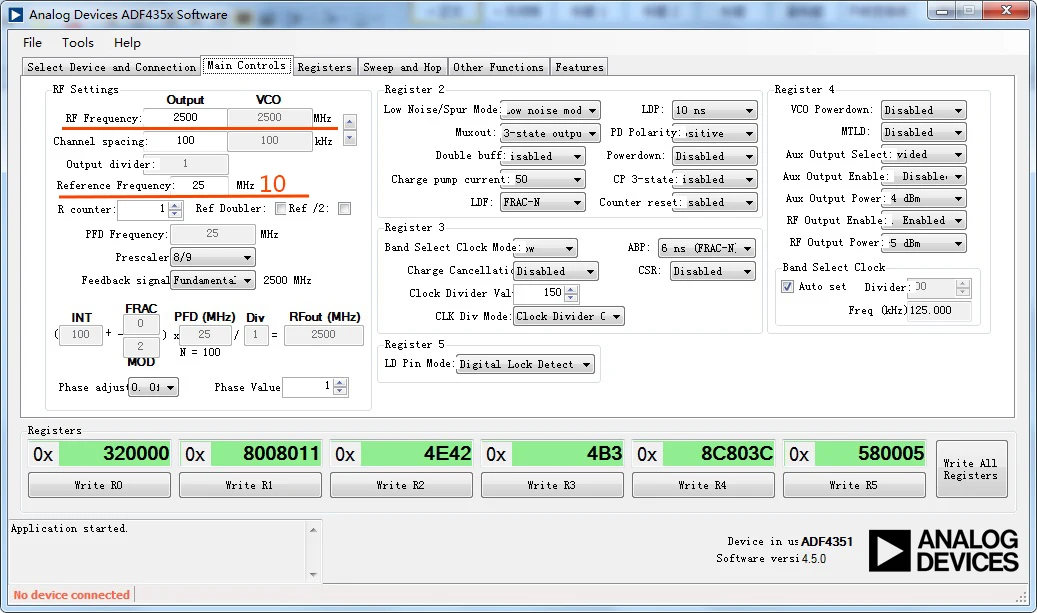Open the RF Output Enable dropdown
The height and width of the screenshot is (613, 1037).
[924, 221]
